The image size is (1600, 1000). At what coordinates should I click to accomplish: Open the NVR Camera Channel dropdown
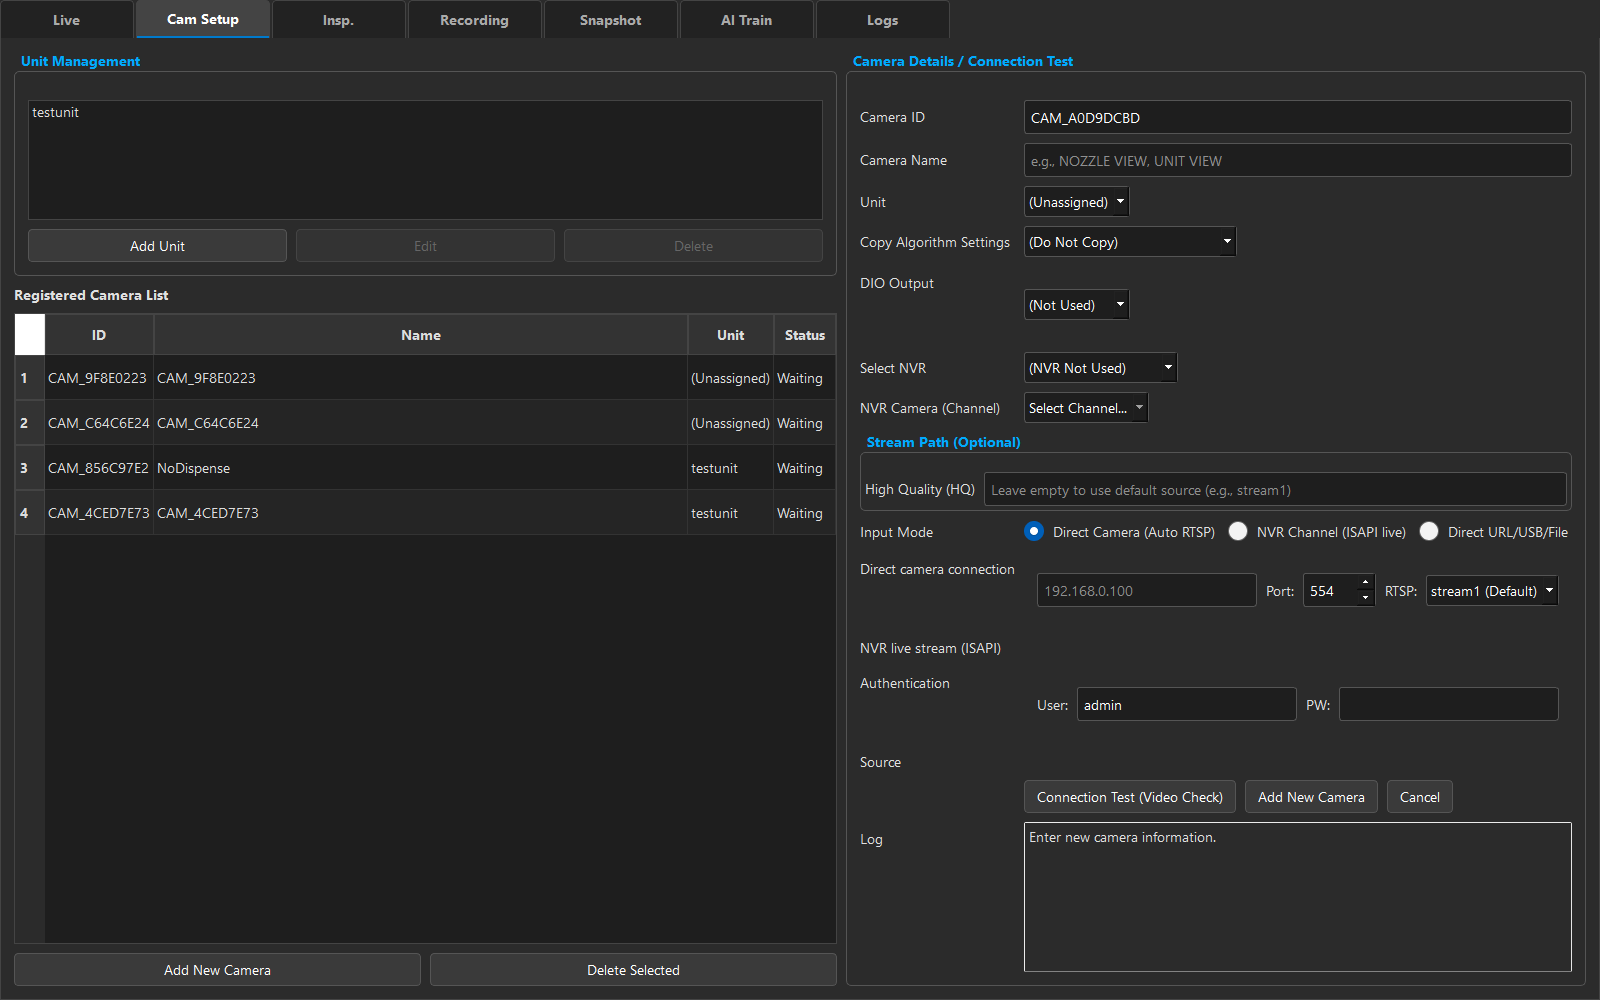[x=1086, y=408]
